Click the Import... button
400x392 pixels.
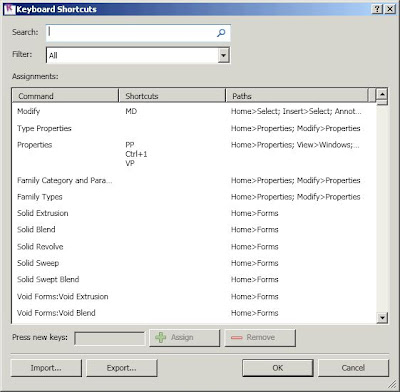coord(46,368)
